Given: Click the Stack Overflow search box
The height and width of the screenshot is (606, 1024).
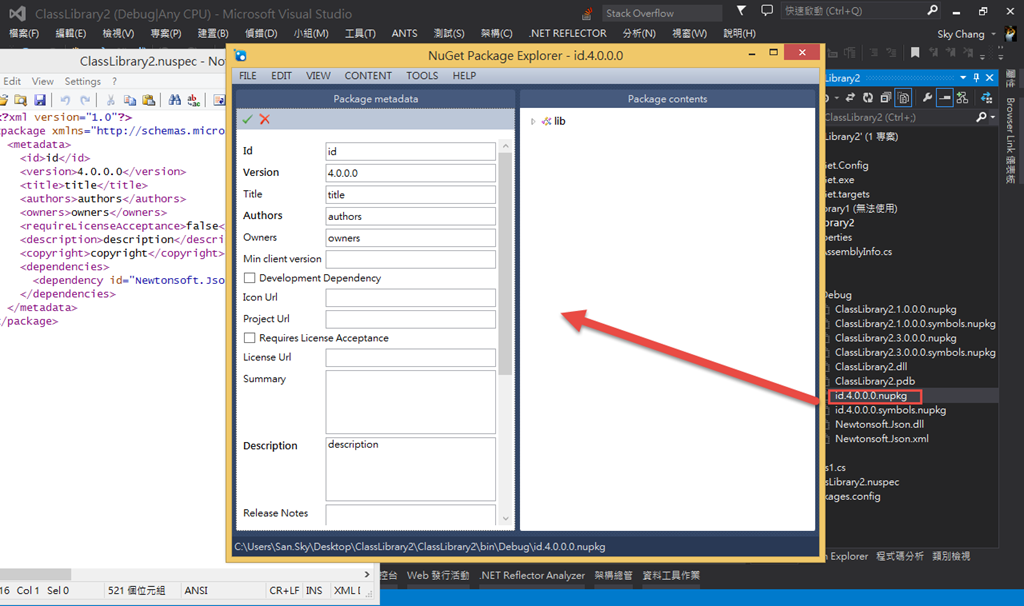Looking at the screenshot, I should [662, 13].
